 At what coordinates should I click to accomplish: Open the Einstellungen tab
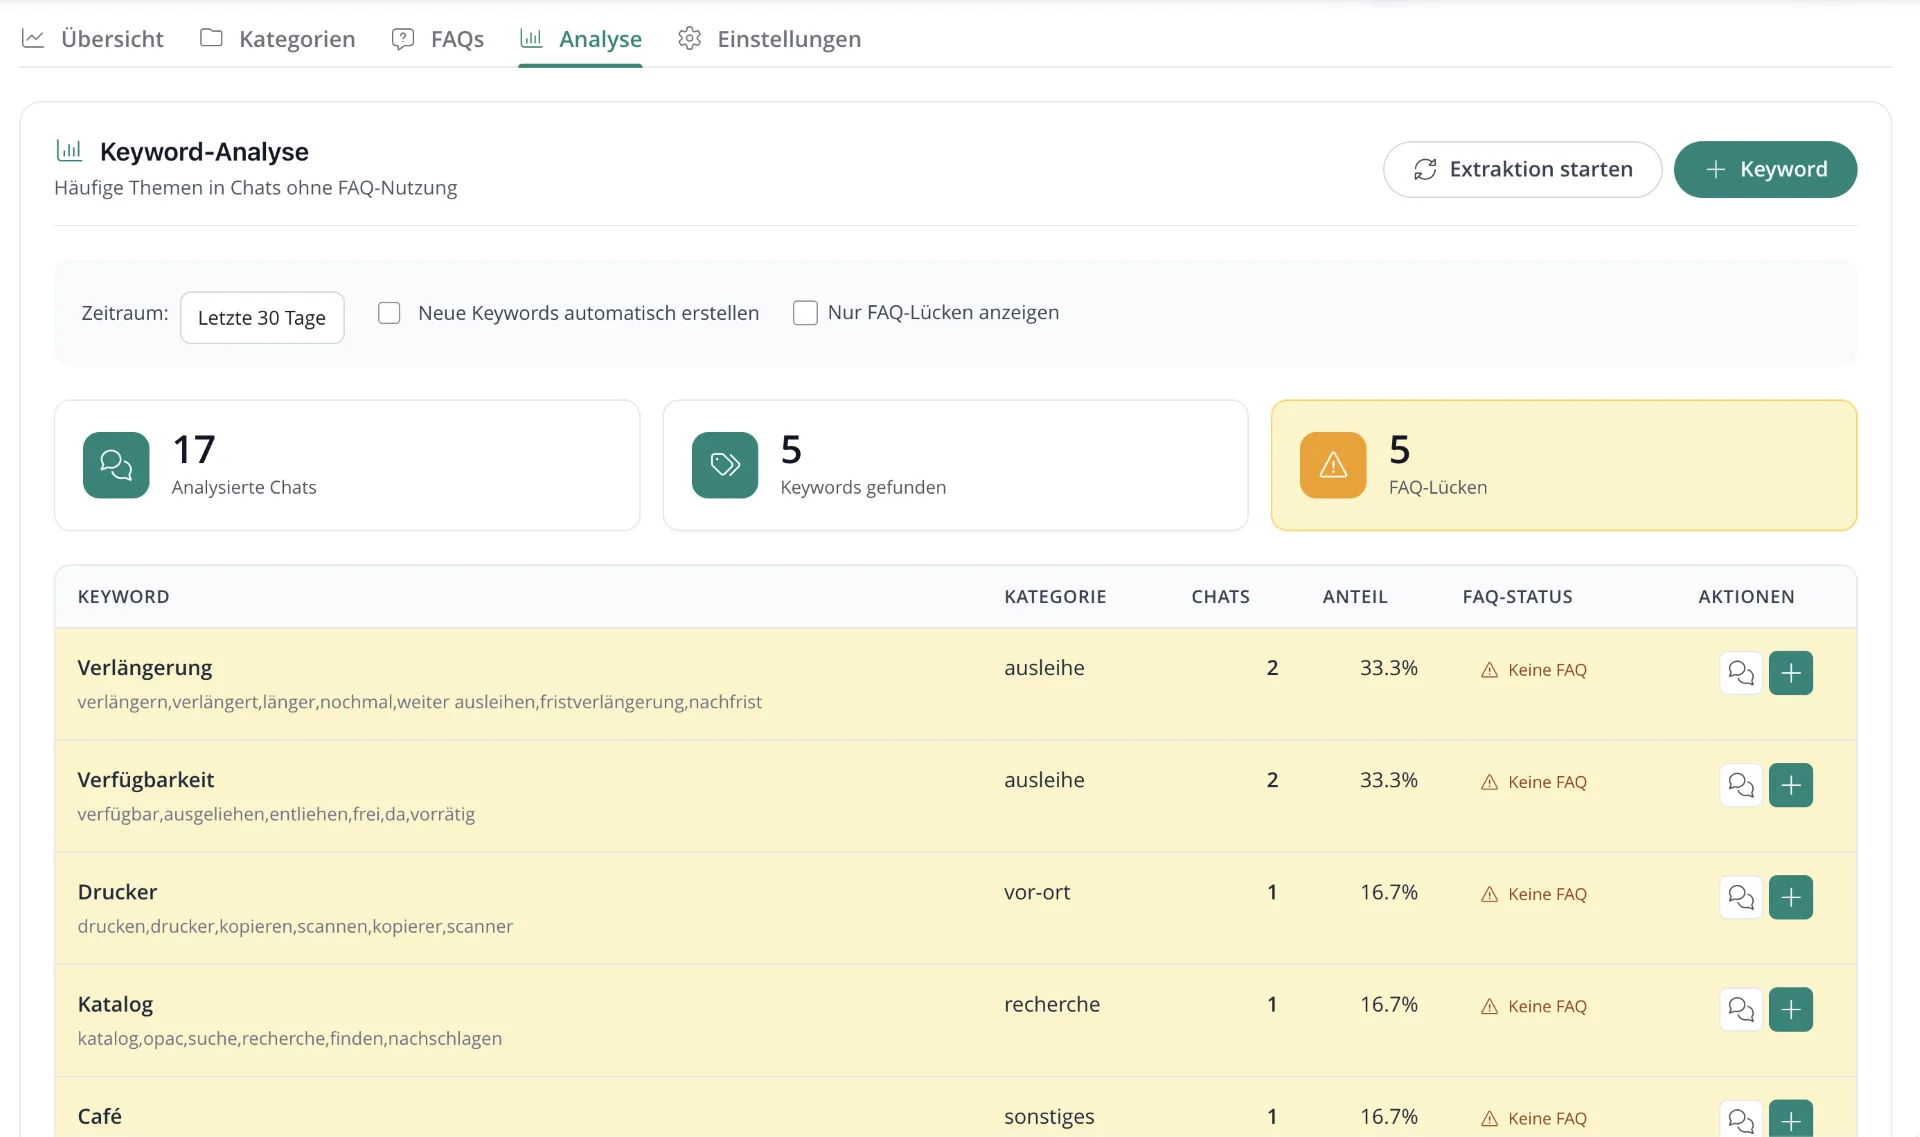(769, 39)
